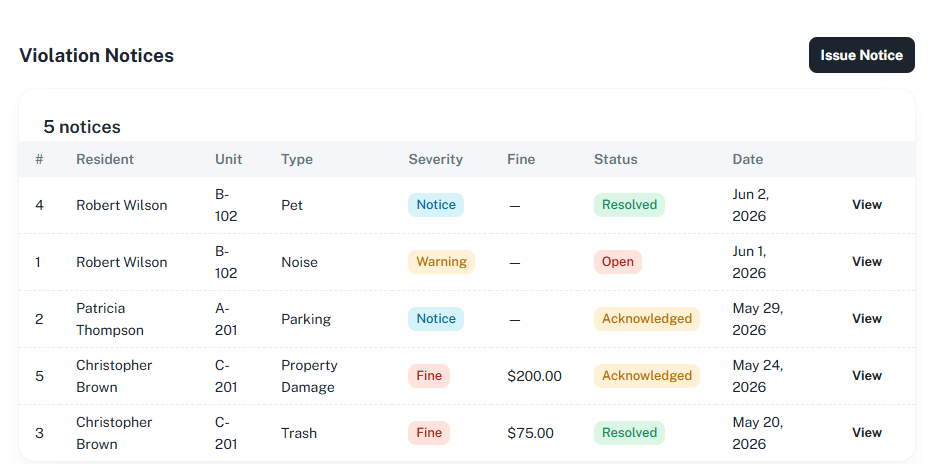Viewport: 933px width, 475px height.
Task: Click the Parking violation type cell
Action: point(306,320)
